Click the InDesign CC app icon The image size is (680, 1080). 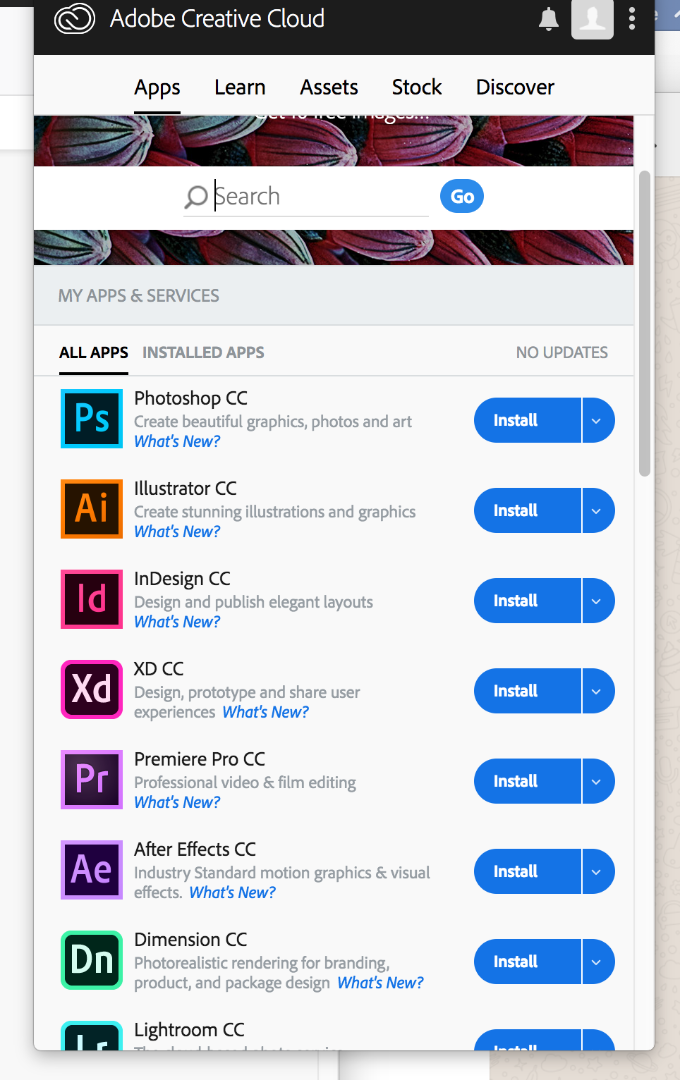point(91,599)
